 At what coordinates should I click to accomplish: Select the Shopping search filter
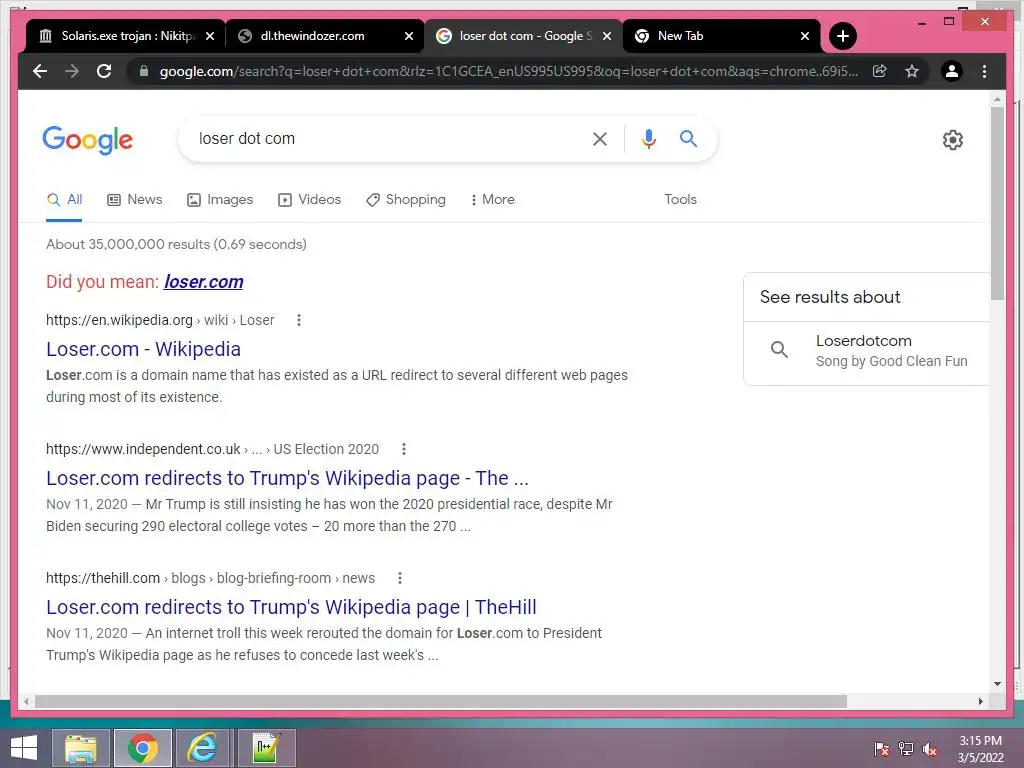click(x=406, y=200)
